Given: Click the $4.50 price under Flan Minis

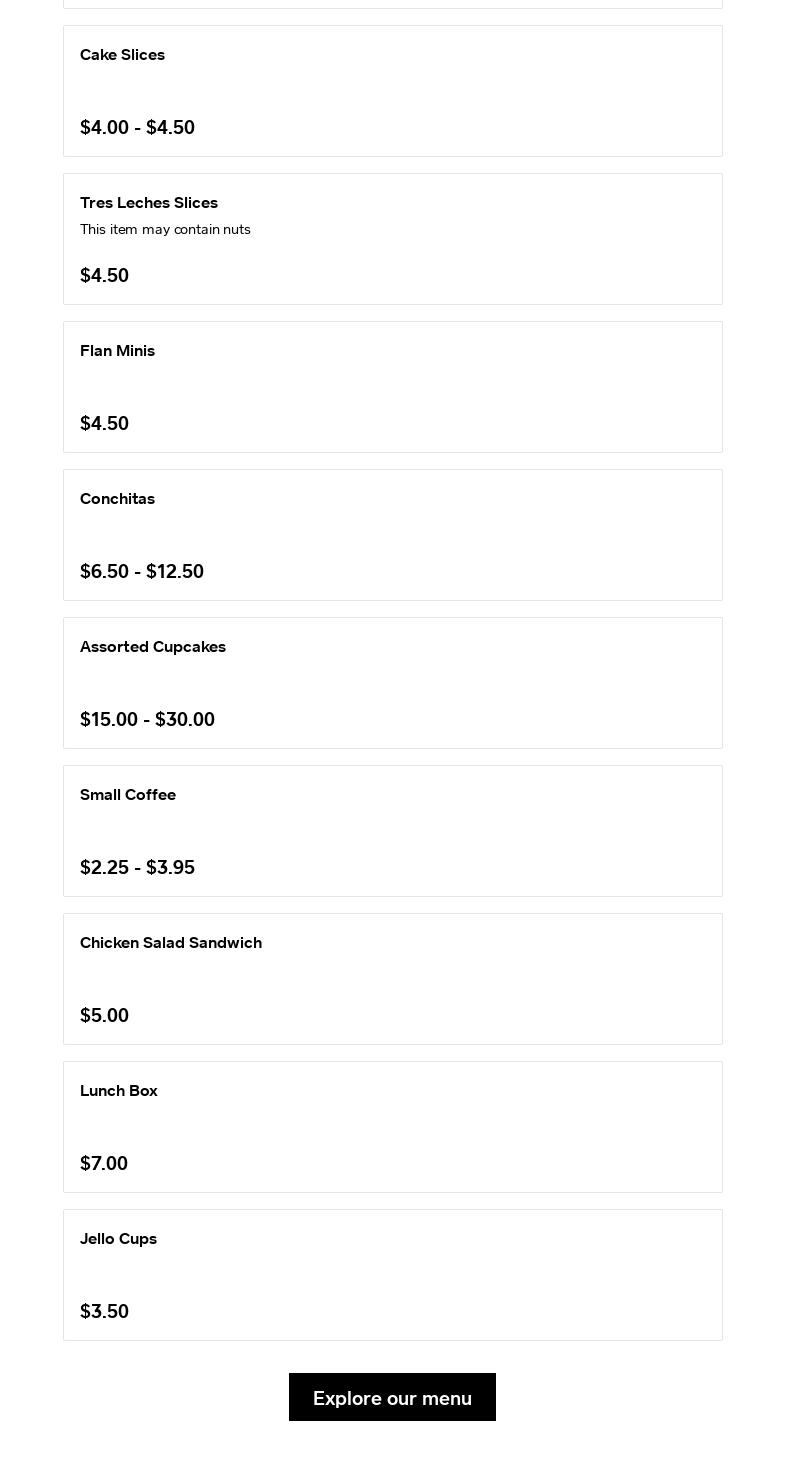Looking at the screenshot, I should [104, 423].
